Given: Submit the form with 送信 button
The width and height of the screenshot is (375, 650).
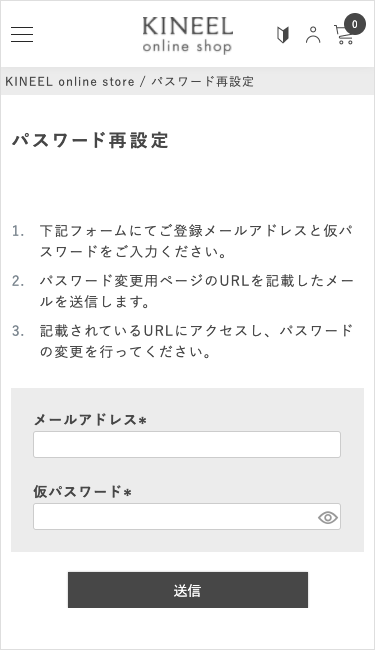Looking at the screenshot, I should coord(188,590).
